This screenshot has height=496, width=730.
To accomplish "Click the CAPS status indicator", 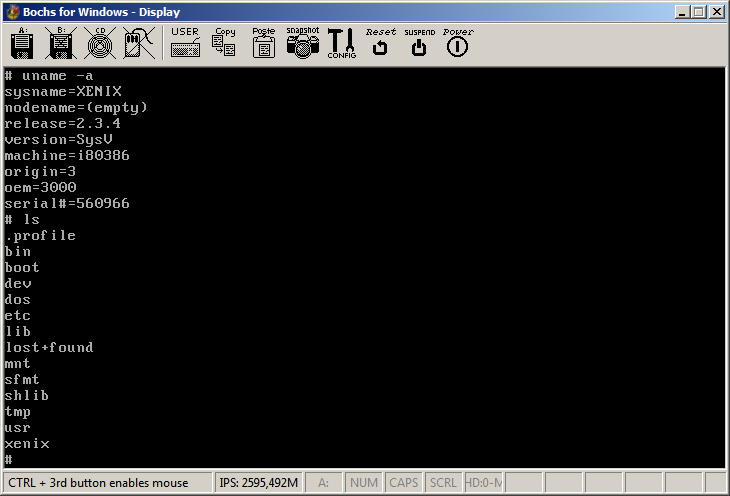I will pos(403,482).
